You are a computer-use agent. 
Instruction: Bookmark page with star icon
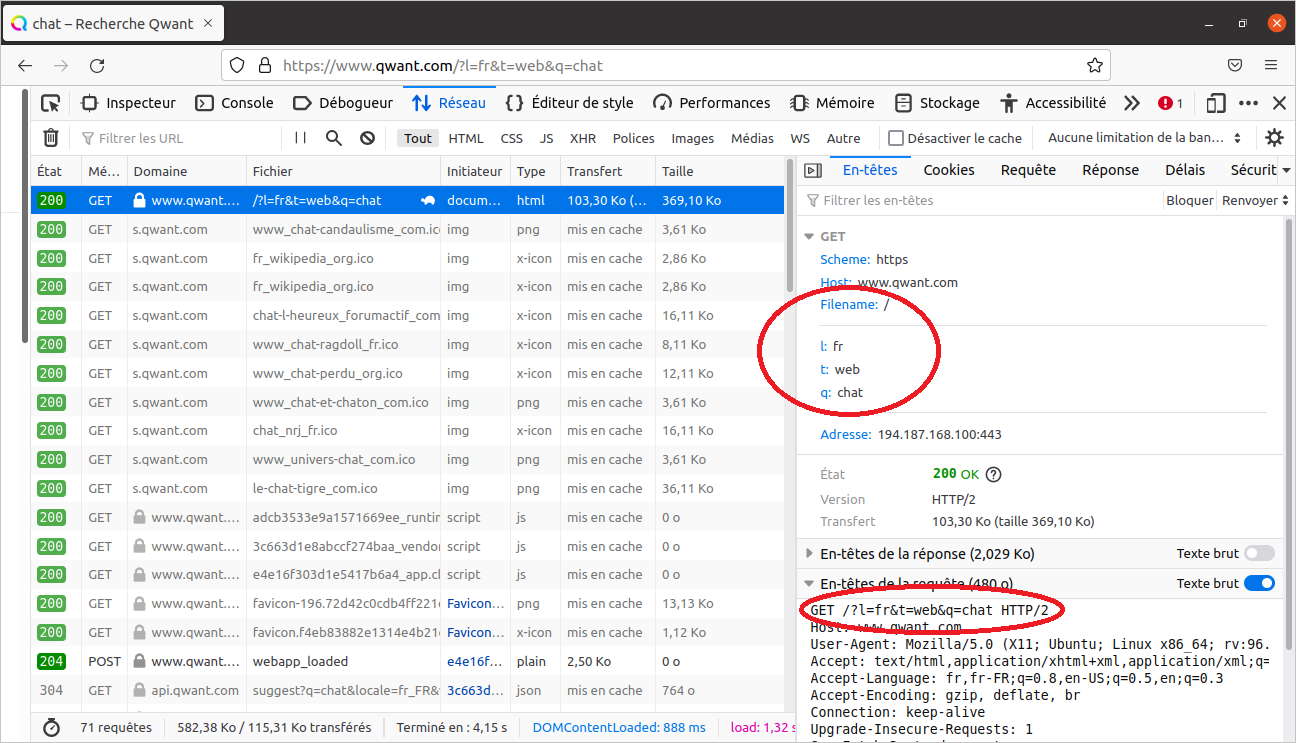click(1095, 66)
